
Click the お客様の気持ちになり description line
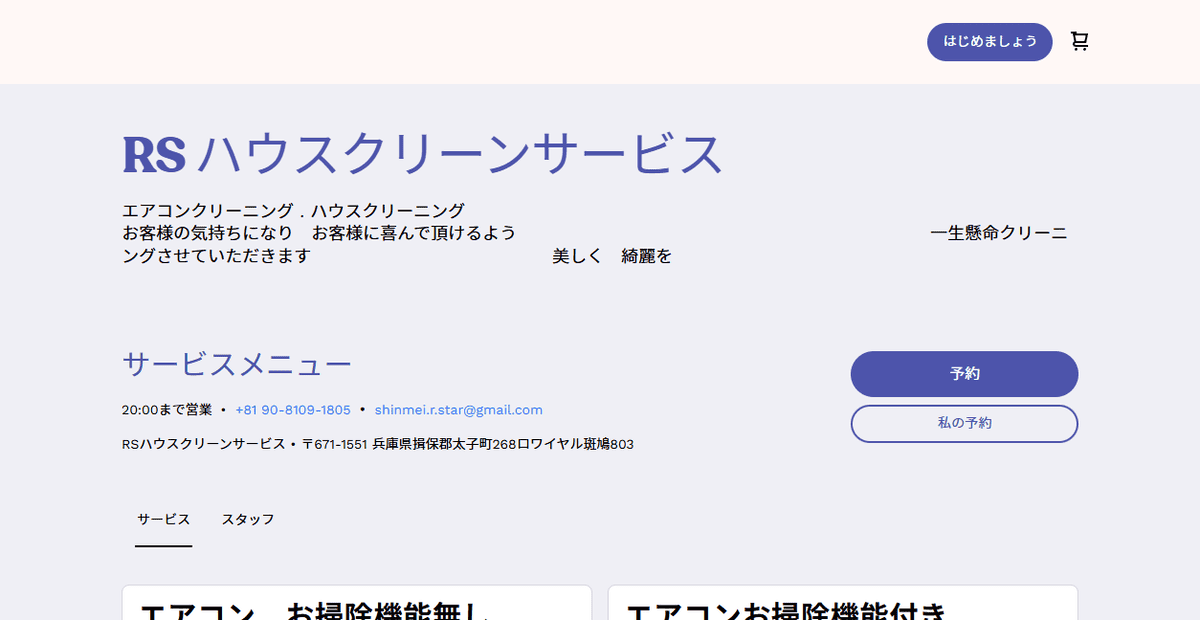tap(319, 234)
